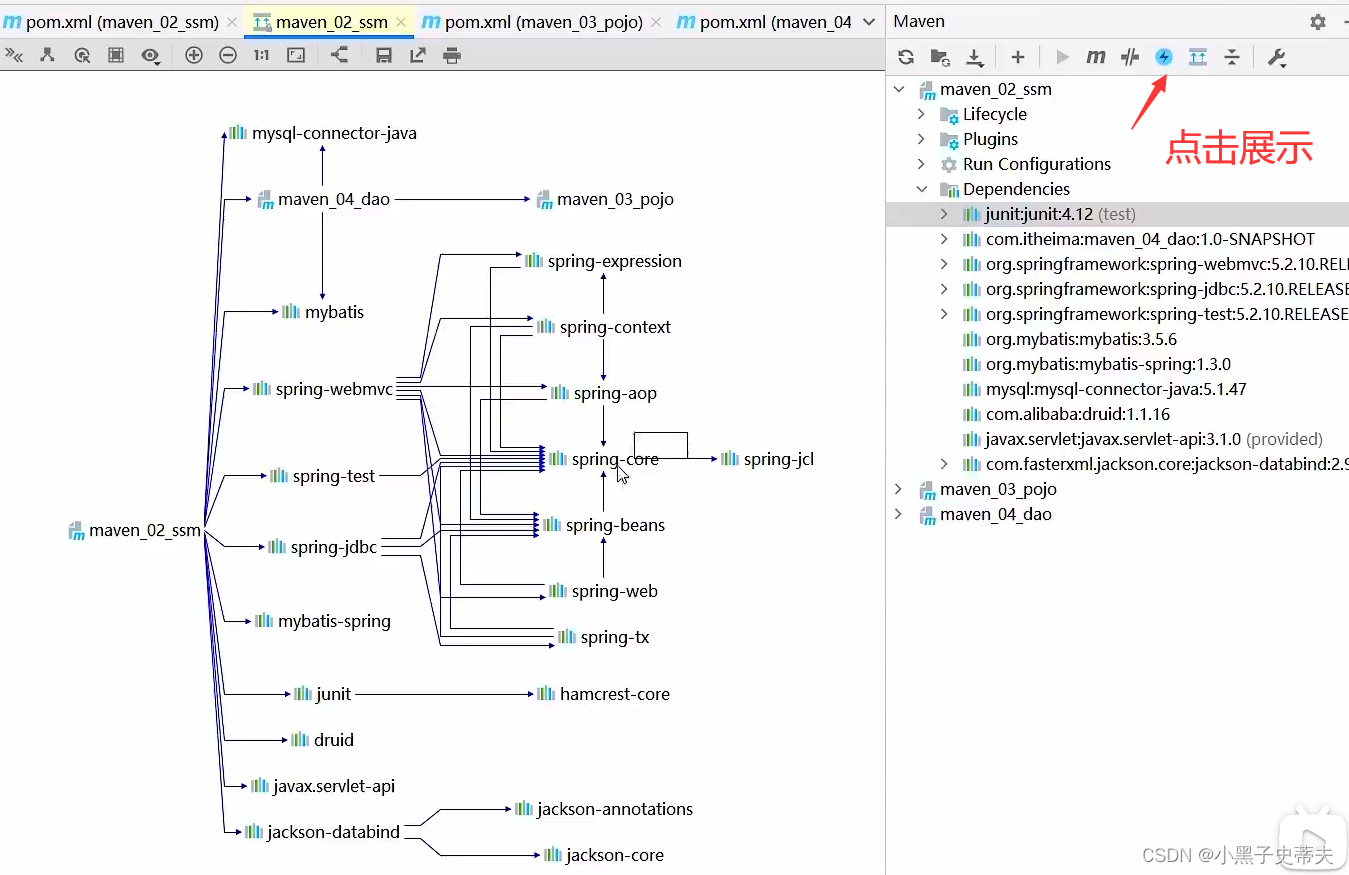Click the circular cursor-selection diagram icon

click(82, 56)
